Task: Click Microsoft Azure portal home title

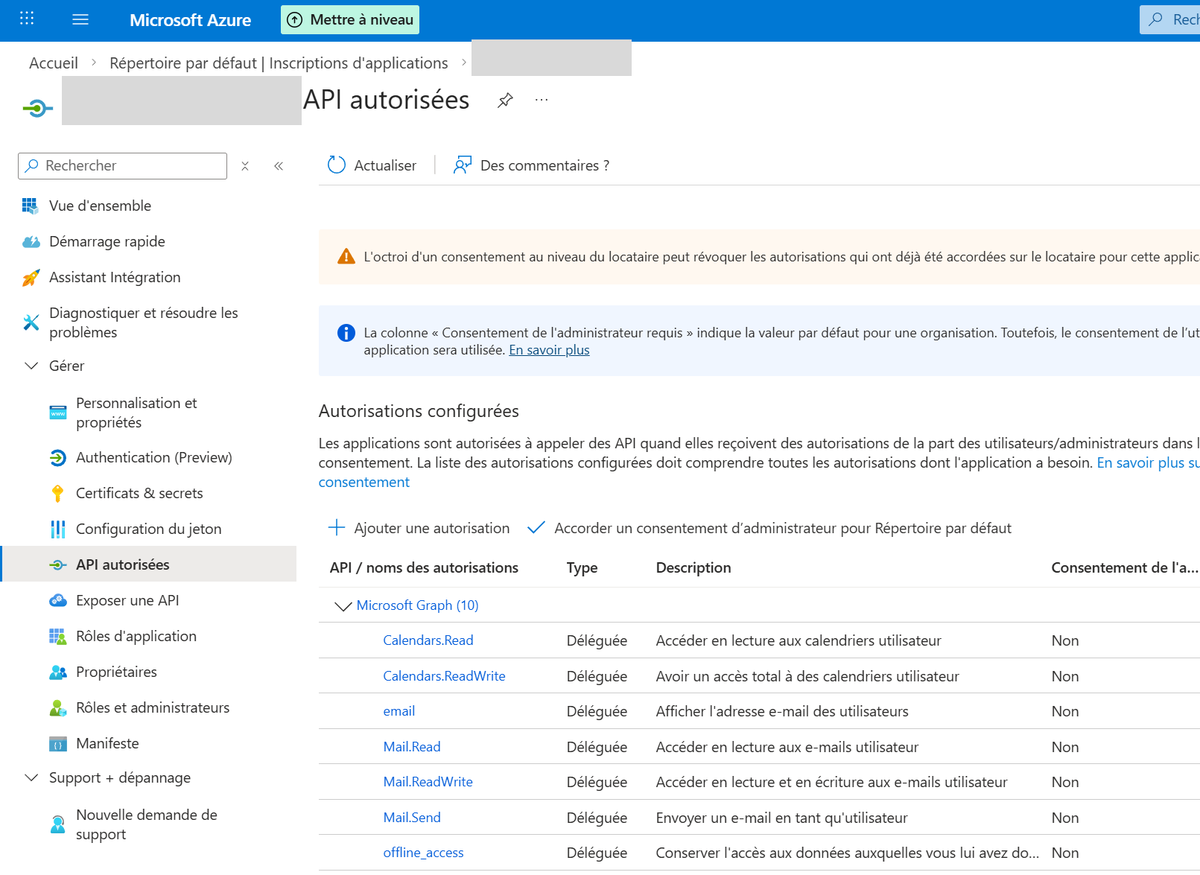Action: pyautogui.click(x=190, y=20)
